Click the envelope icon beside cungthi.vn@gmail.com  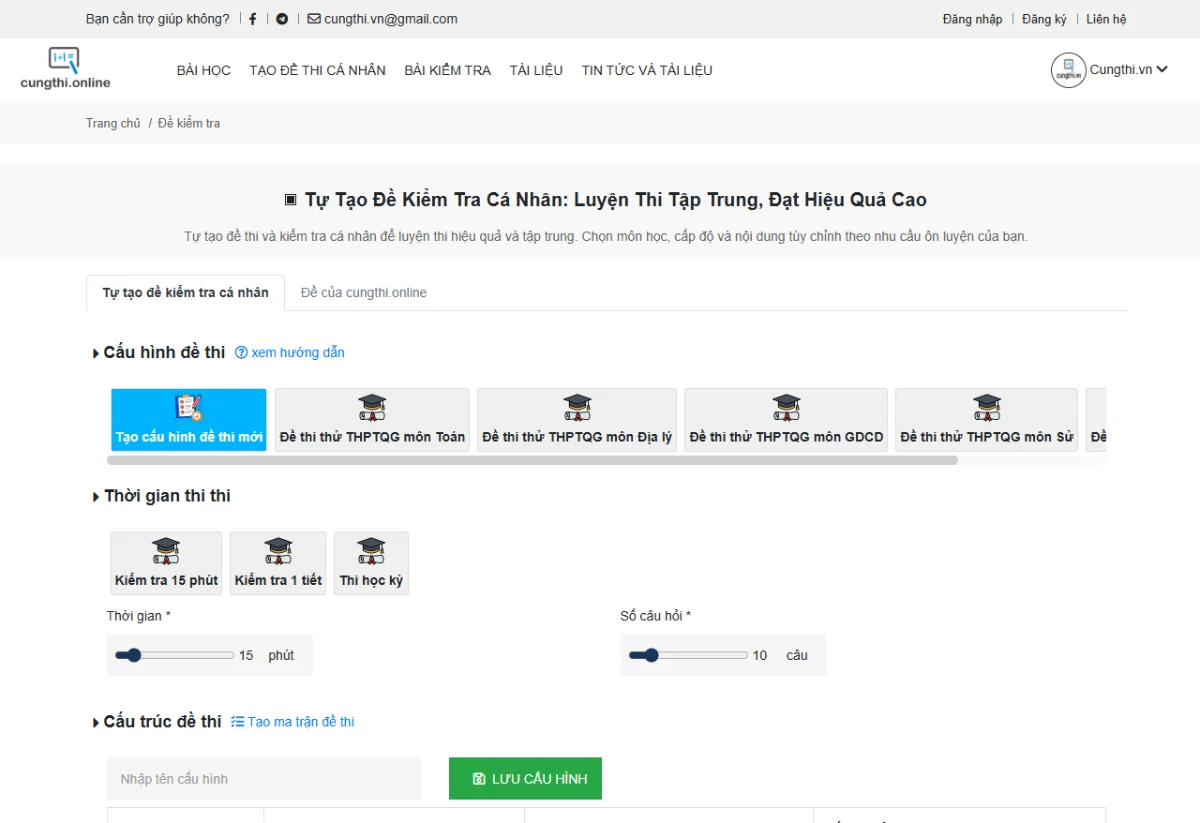point(314,18)
